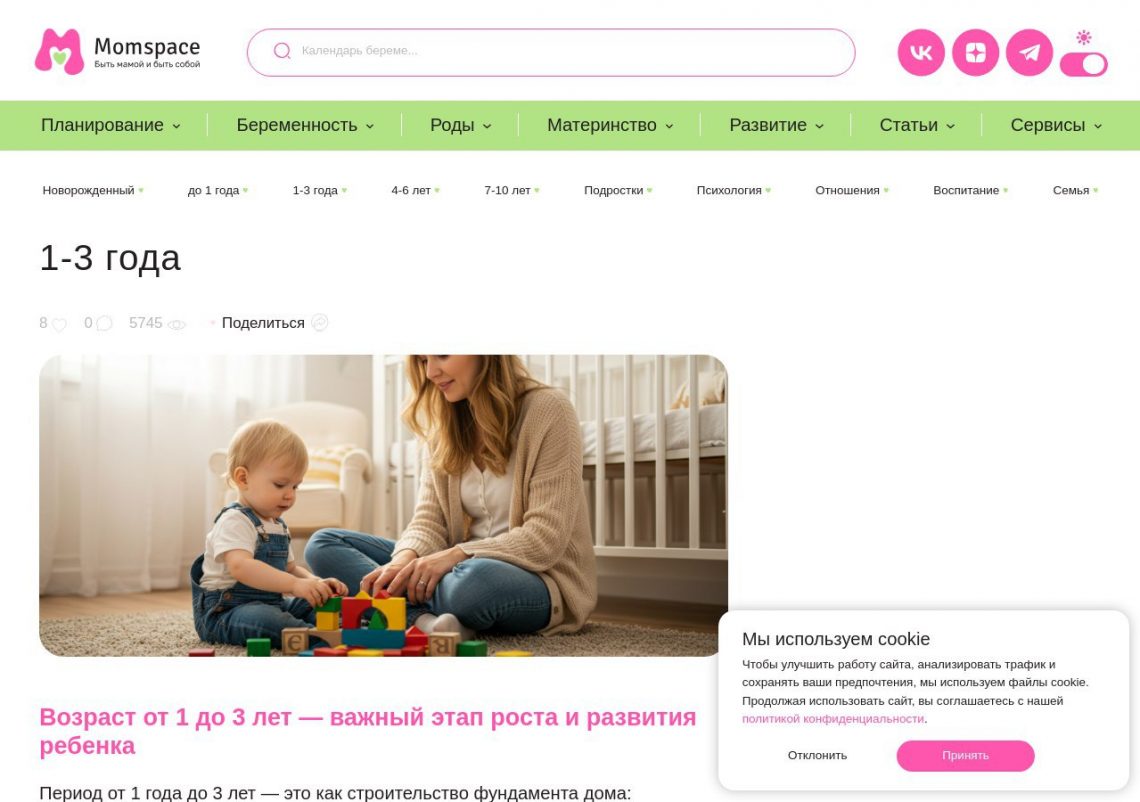
Task: Click the Momspace logo
Action: (x=118, y=52)
